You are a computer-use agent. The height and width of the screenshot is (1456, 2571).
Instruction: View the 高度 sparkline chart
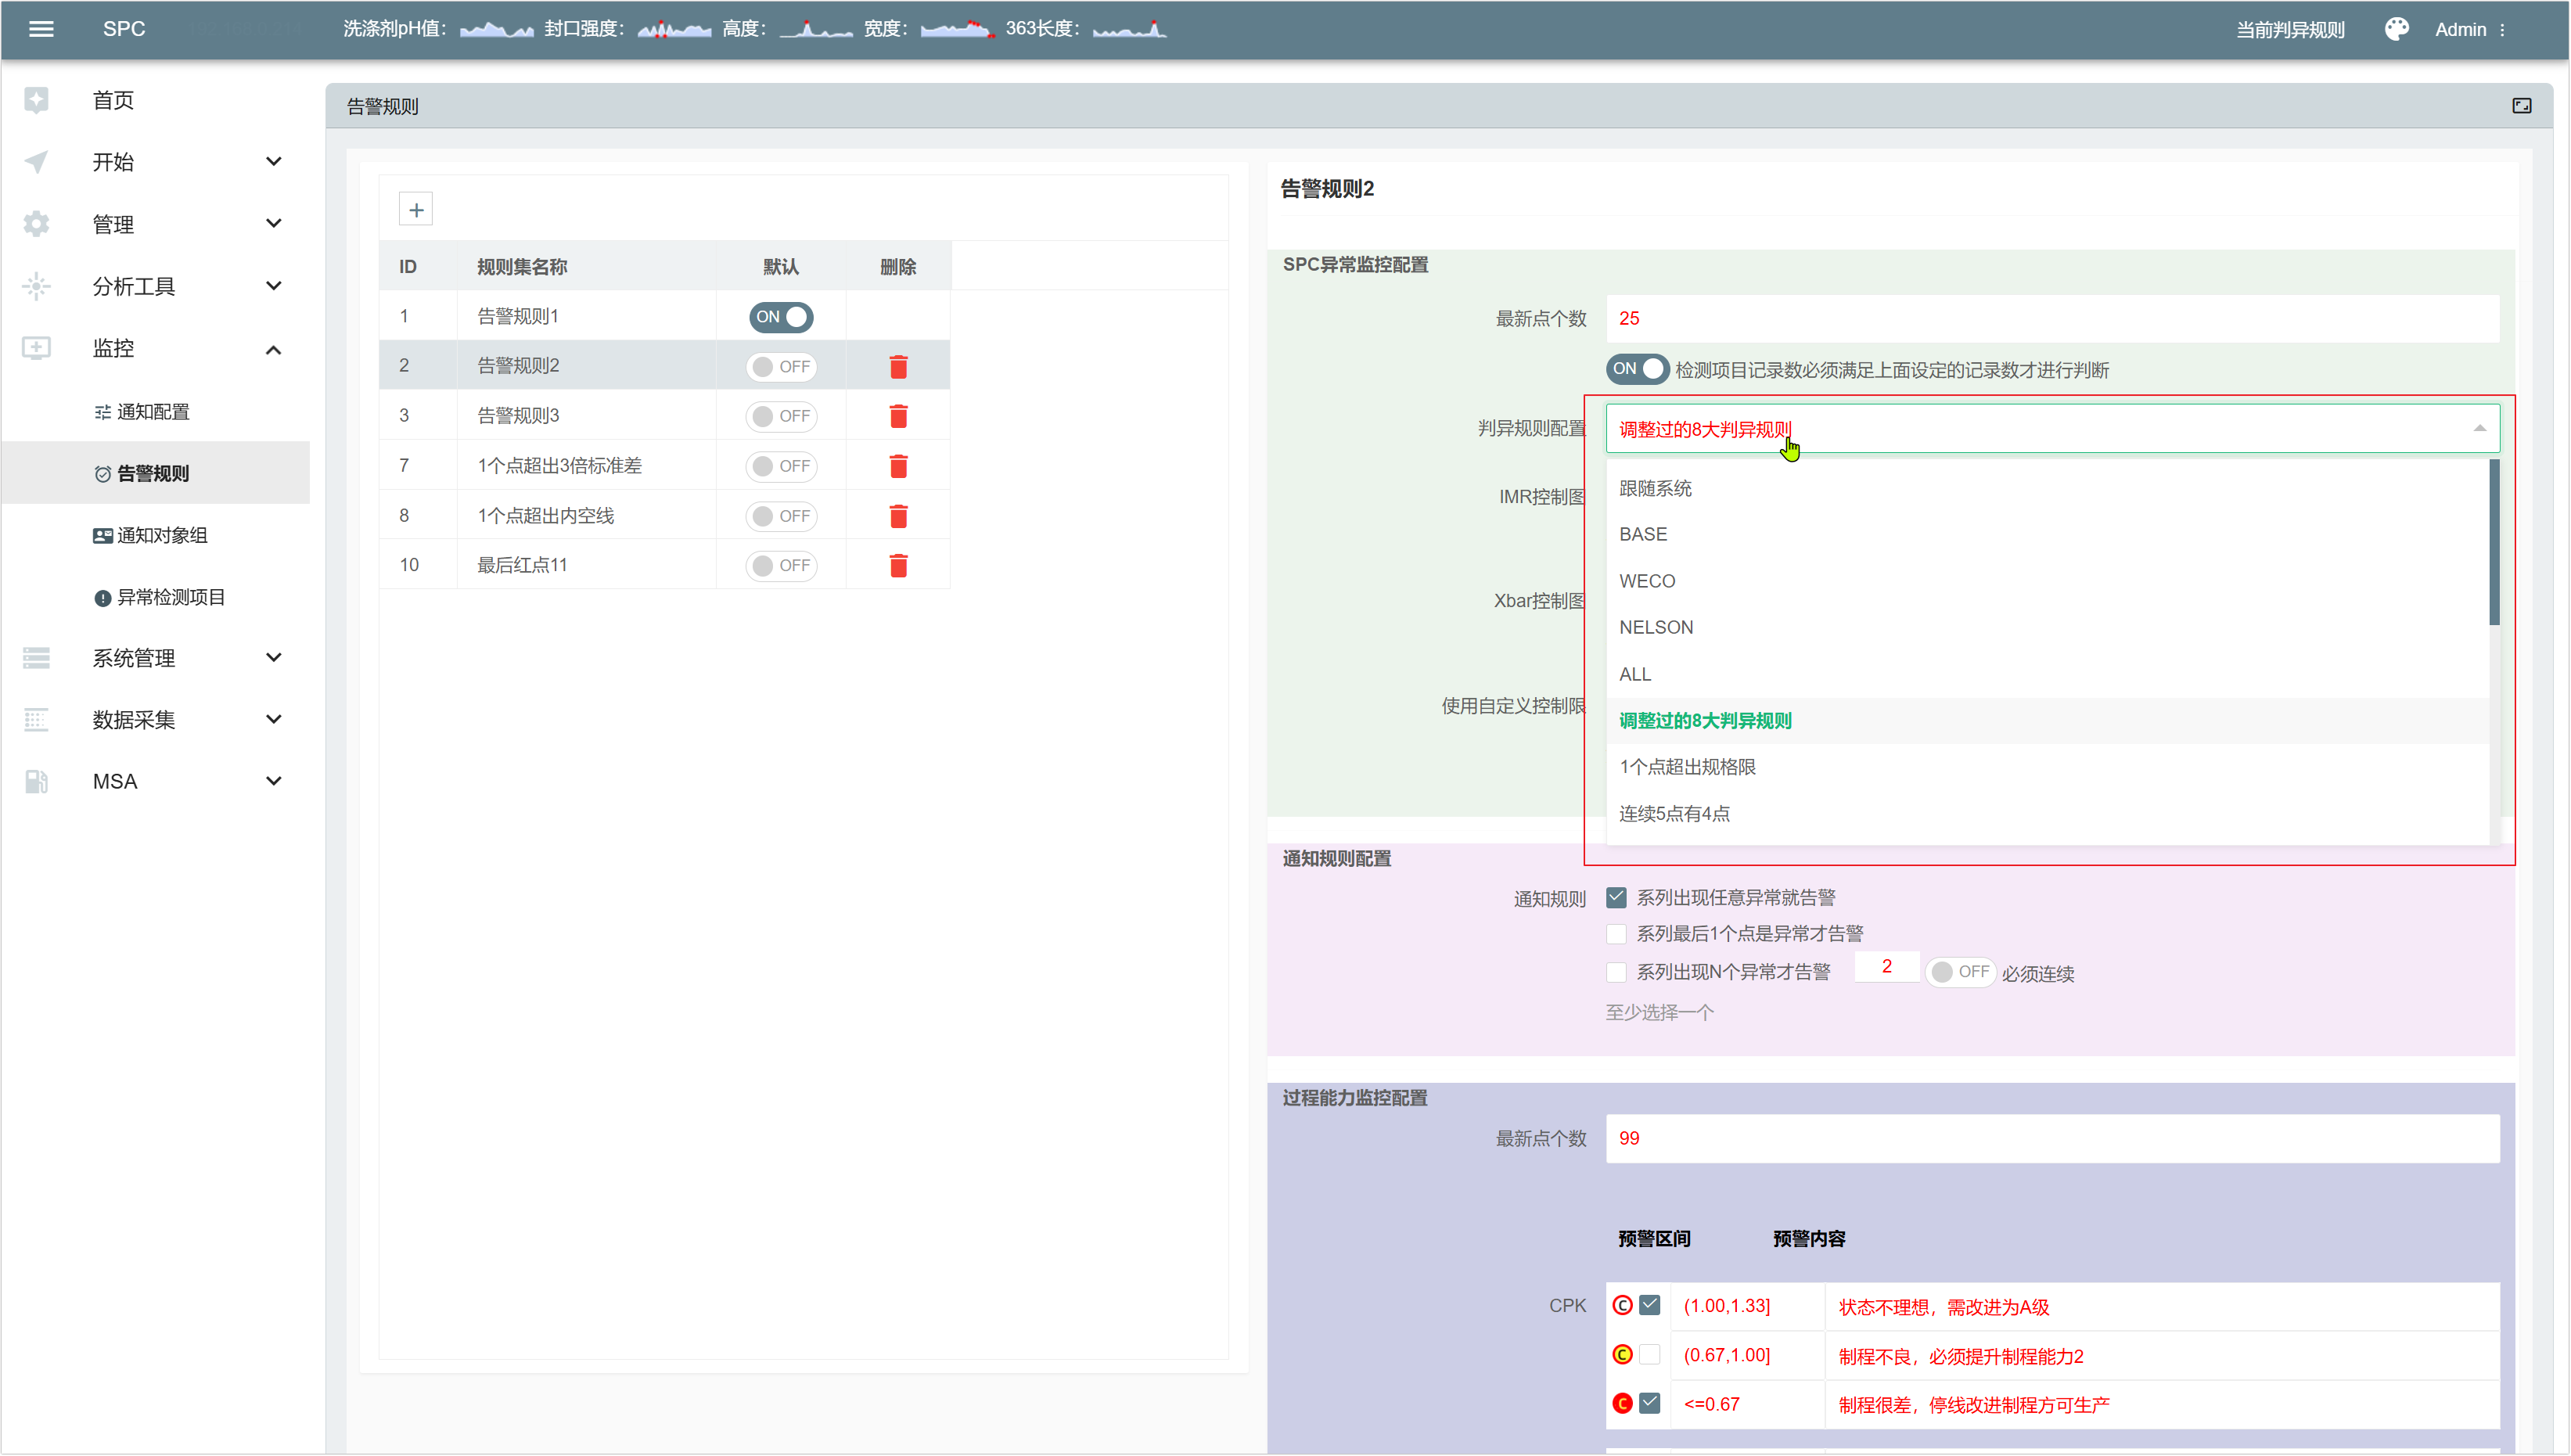(816, 30)
